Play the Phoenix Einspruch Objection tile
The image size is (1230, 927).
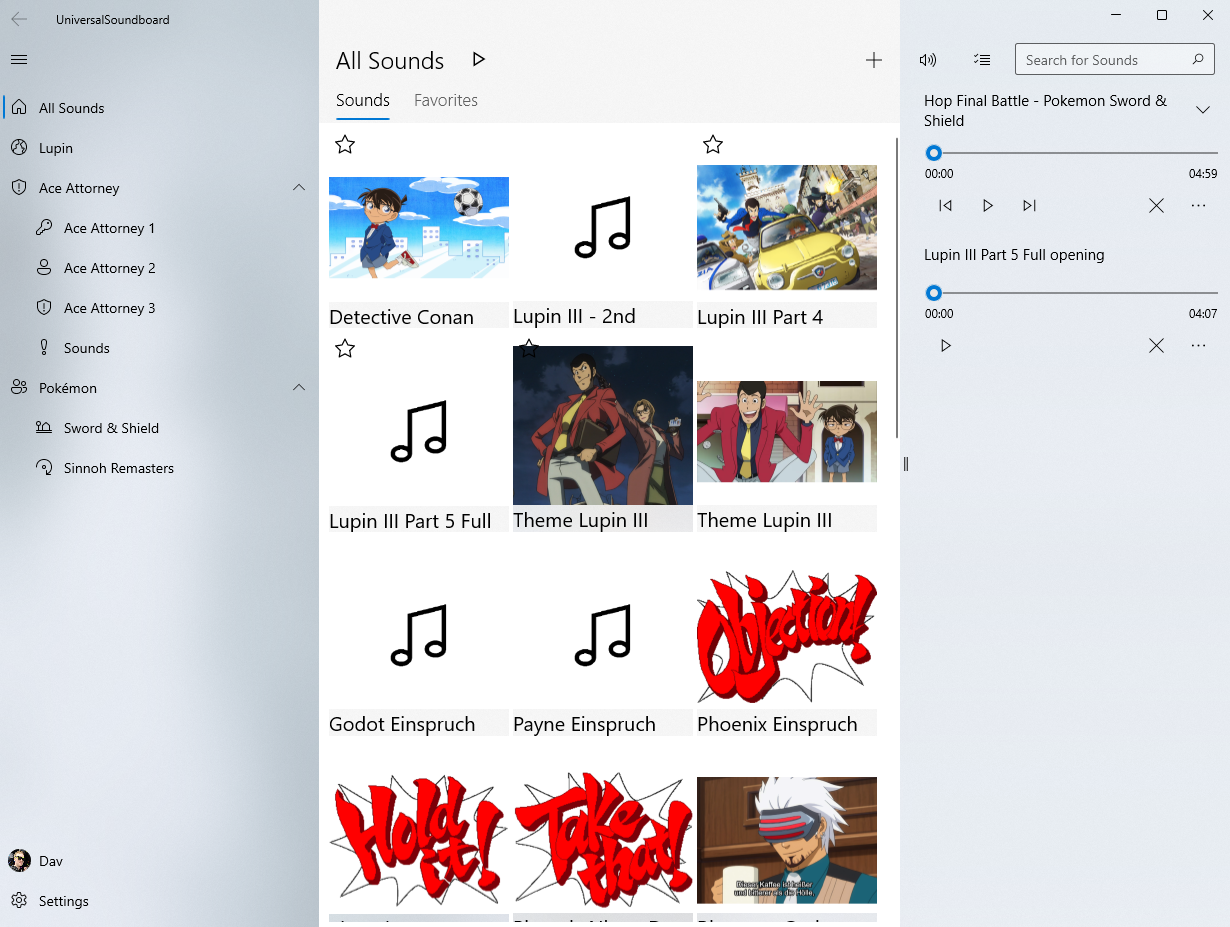tap(787, 636)
